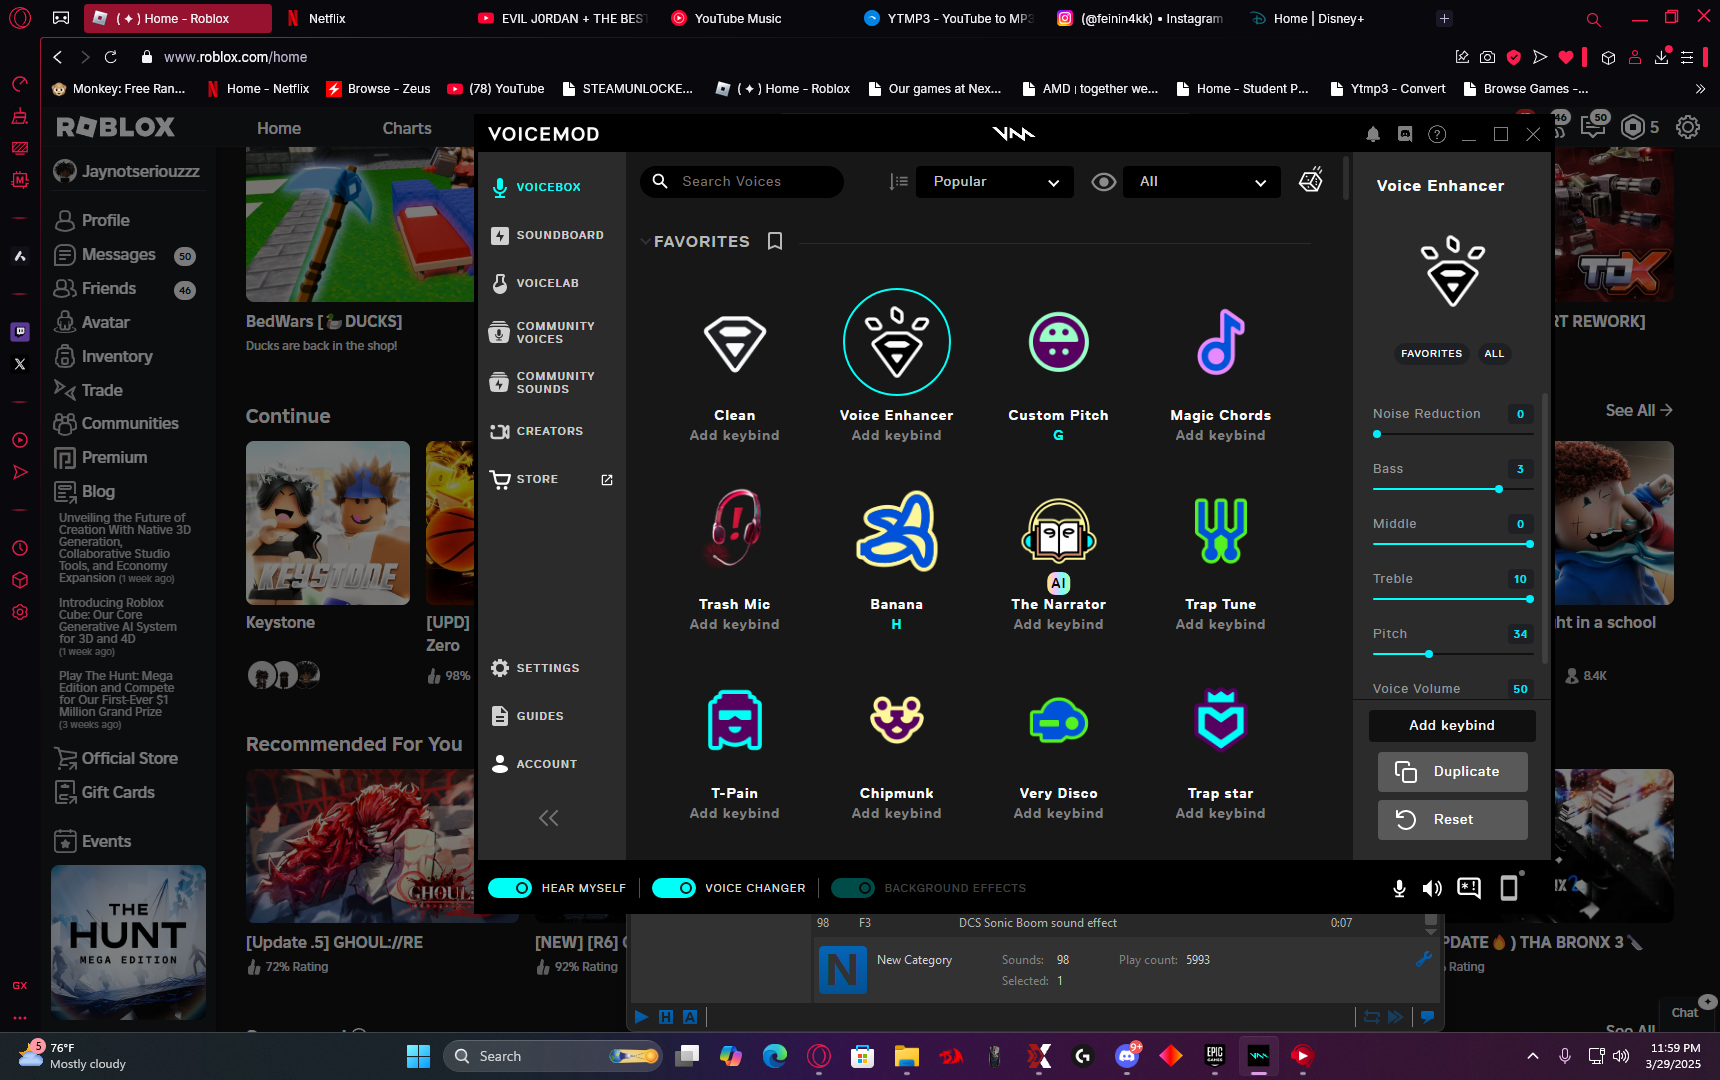Open the Voicelab tab

[535, 283]
